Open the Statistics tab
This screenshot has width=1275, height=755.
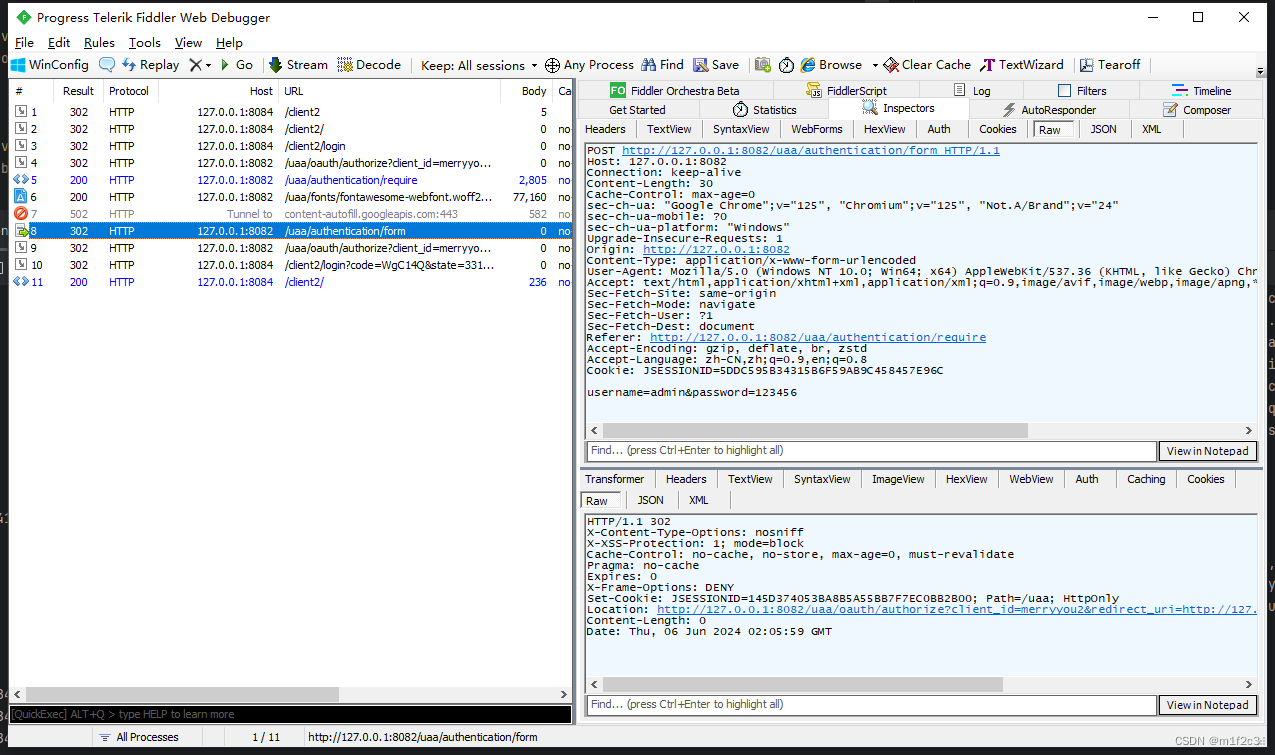click(x=765, y=110)
